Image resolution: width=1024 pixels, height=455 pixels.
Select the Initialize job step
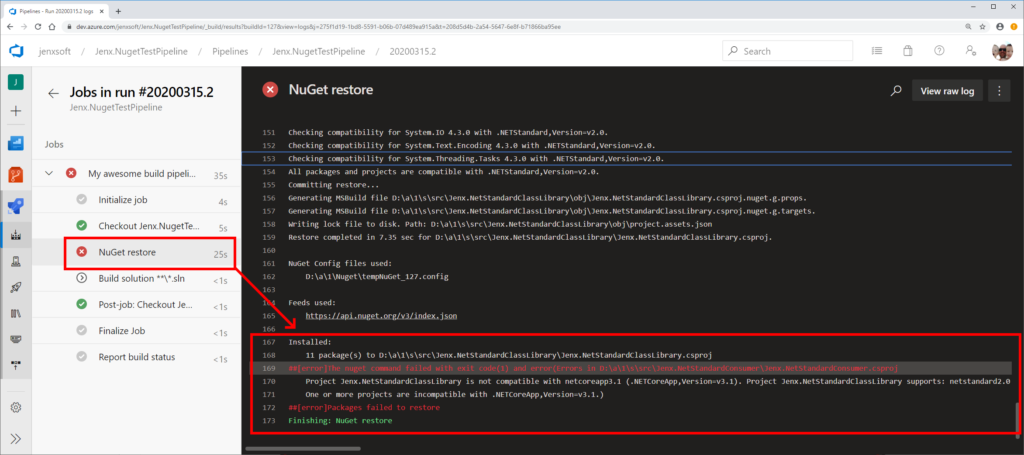(x=136, y=200)
